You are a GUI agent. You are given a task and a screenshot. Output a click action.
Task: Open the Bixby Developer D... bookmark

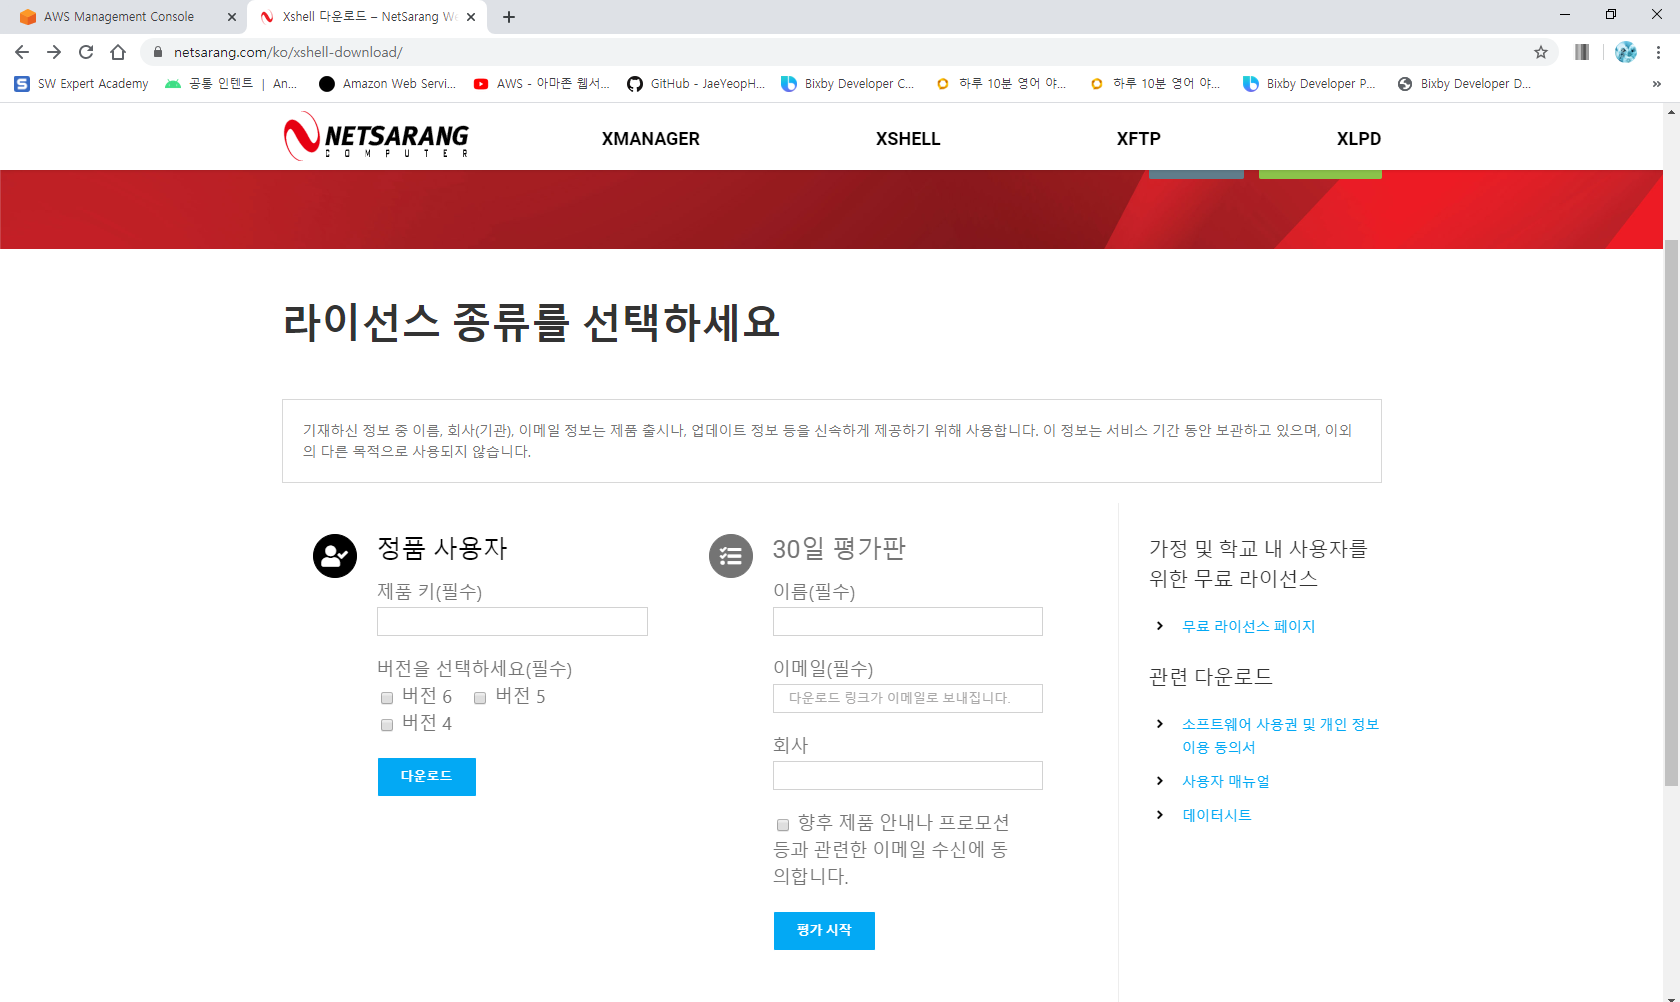click(x=1464, y=84)
